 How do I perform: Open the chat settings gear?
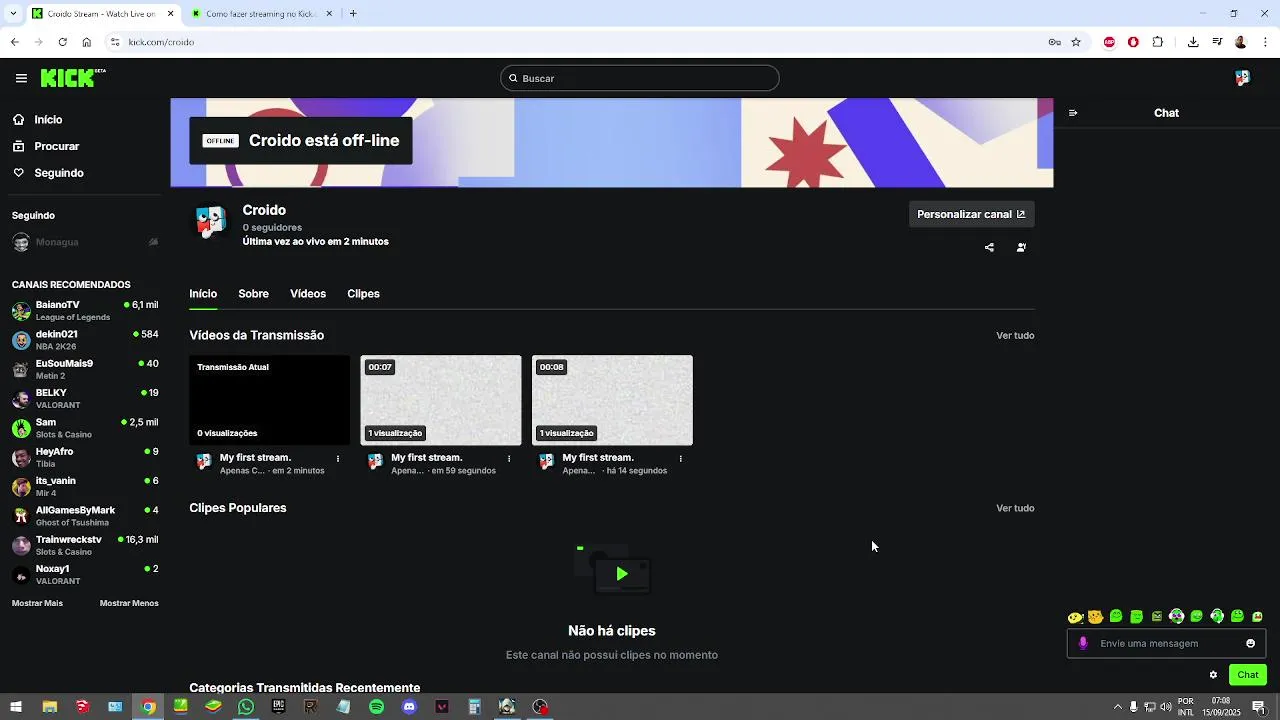pyautogui.click(x=1213, y=675)
